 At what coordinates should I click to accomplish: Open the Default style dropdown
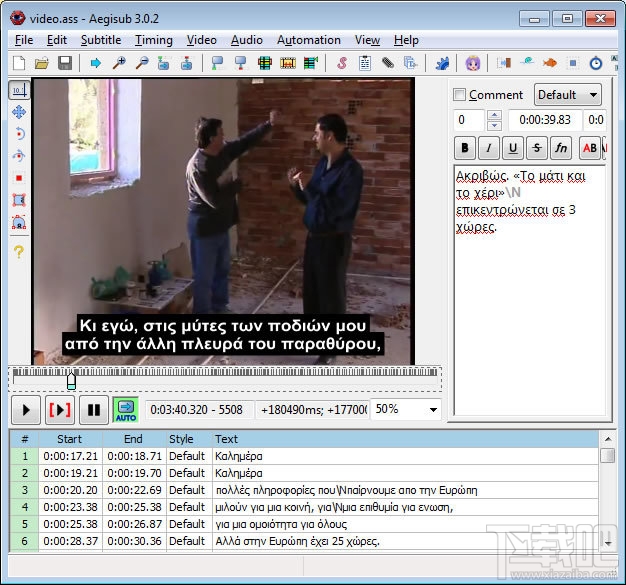[x=568, y=95]
